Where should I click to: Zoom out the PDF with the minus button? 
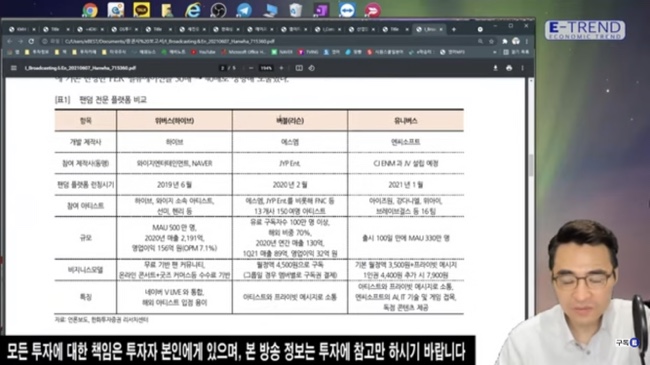(x=251, y=68)
